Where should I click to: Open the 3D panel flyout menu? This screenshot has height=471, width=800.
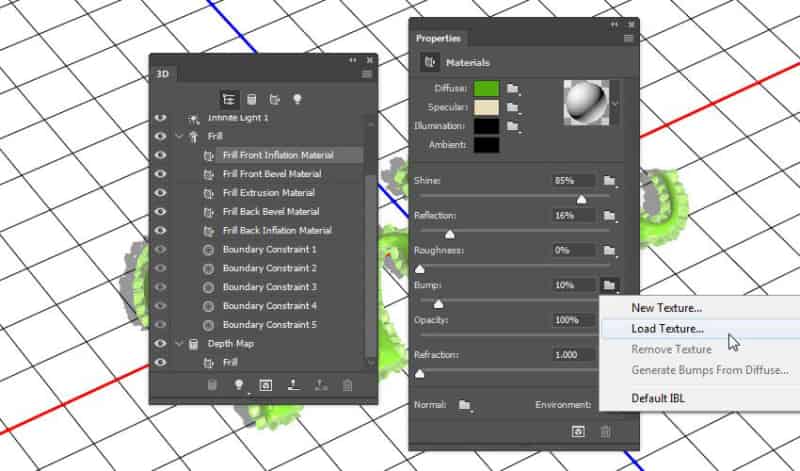click(367, 74)
